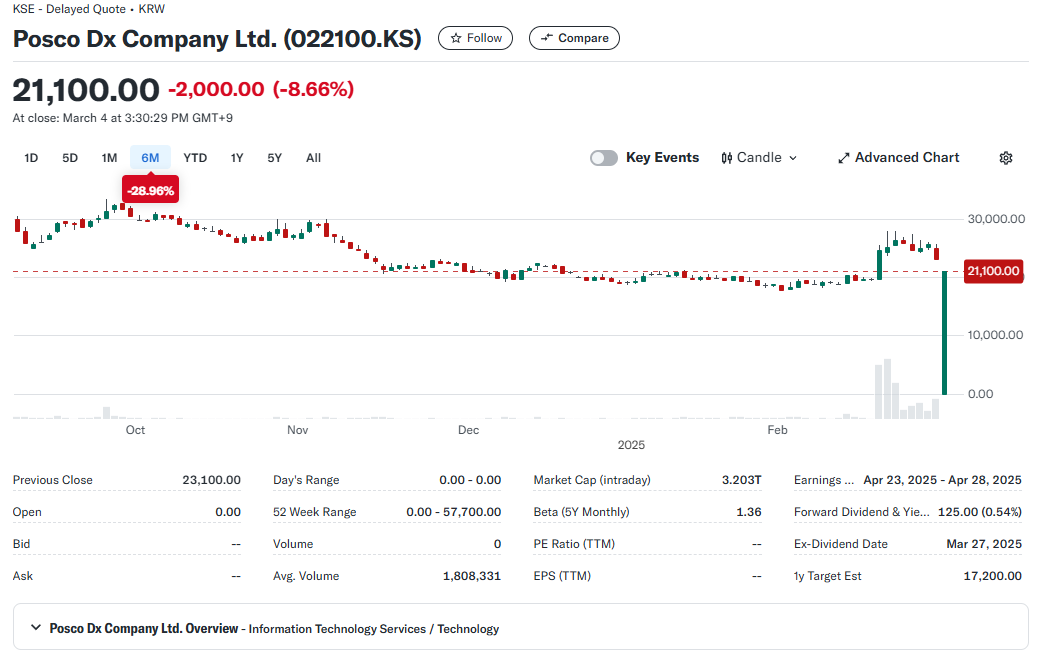Click the EPS (TTM) label
This screenshot has height=659, width=1038.
pyautogui.click(x=562, y=576)
